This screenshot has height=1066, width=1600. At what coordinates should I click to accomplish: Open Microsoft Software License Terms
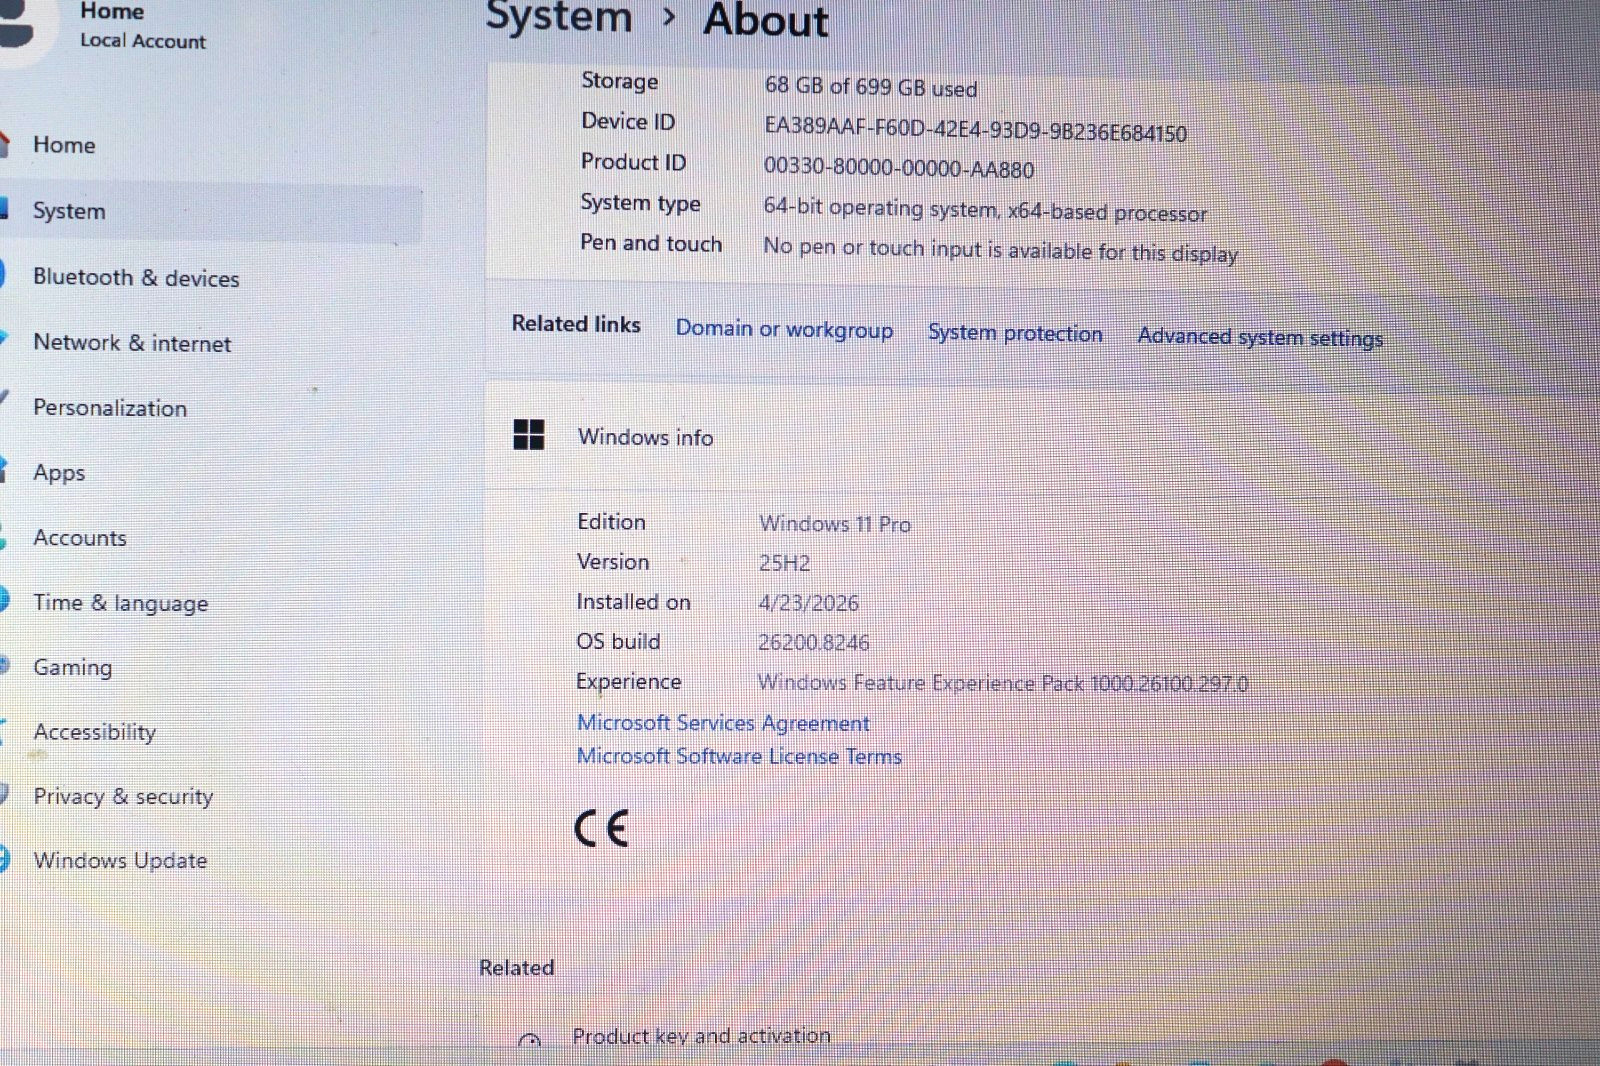point(739,756)
